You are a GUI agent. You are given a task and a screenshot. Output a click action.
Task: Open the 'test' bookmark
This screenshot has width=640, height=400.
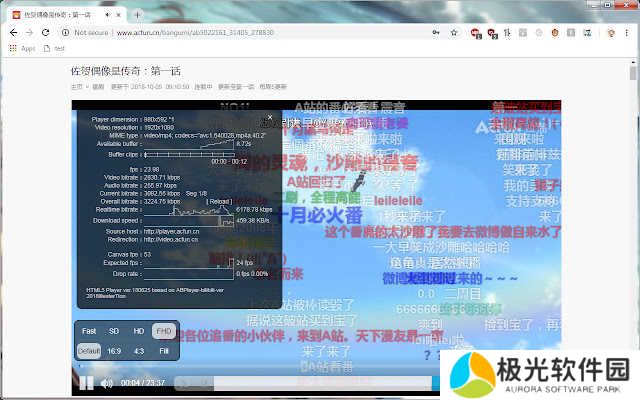(59, 48)
